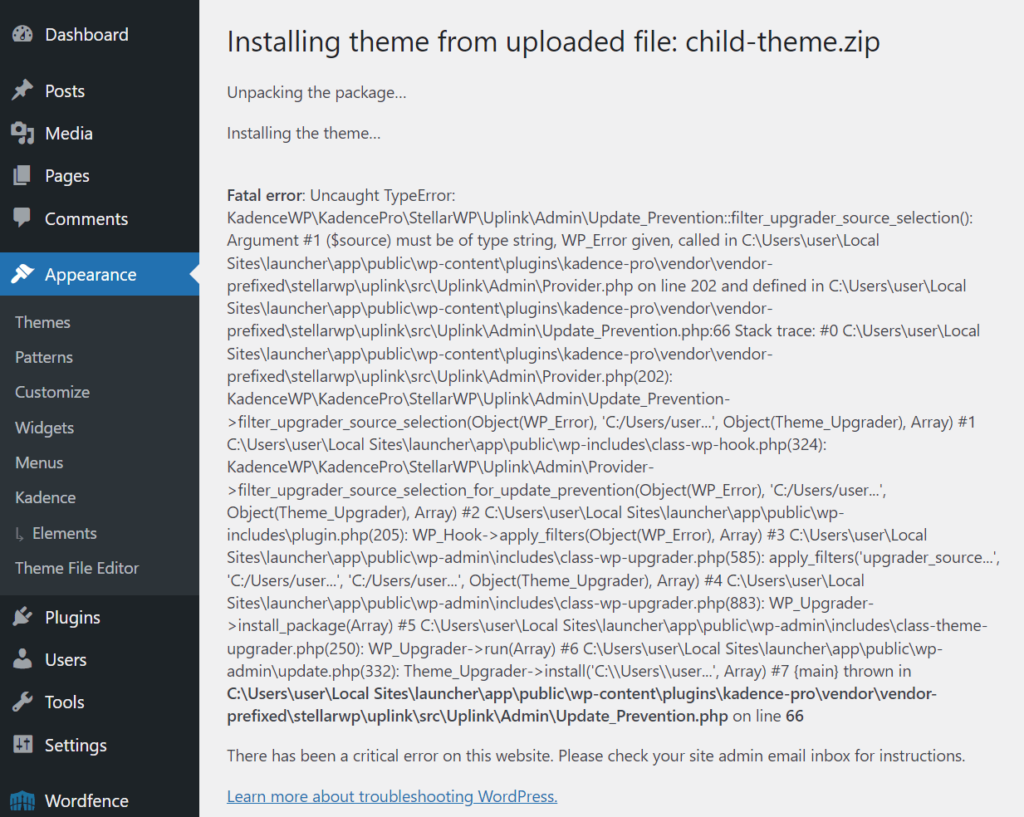
Task: Click the 'critical error on this website' message
Action: (x=596, y=756)
